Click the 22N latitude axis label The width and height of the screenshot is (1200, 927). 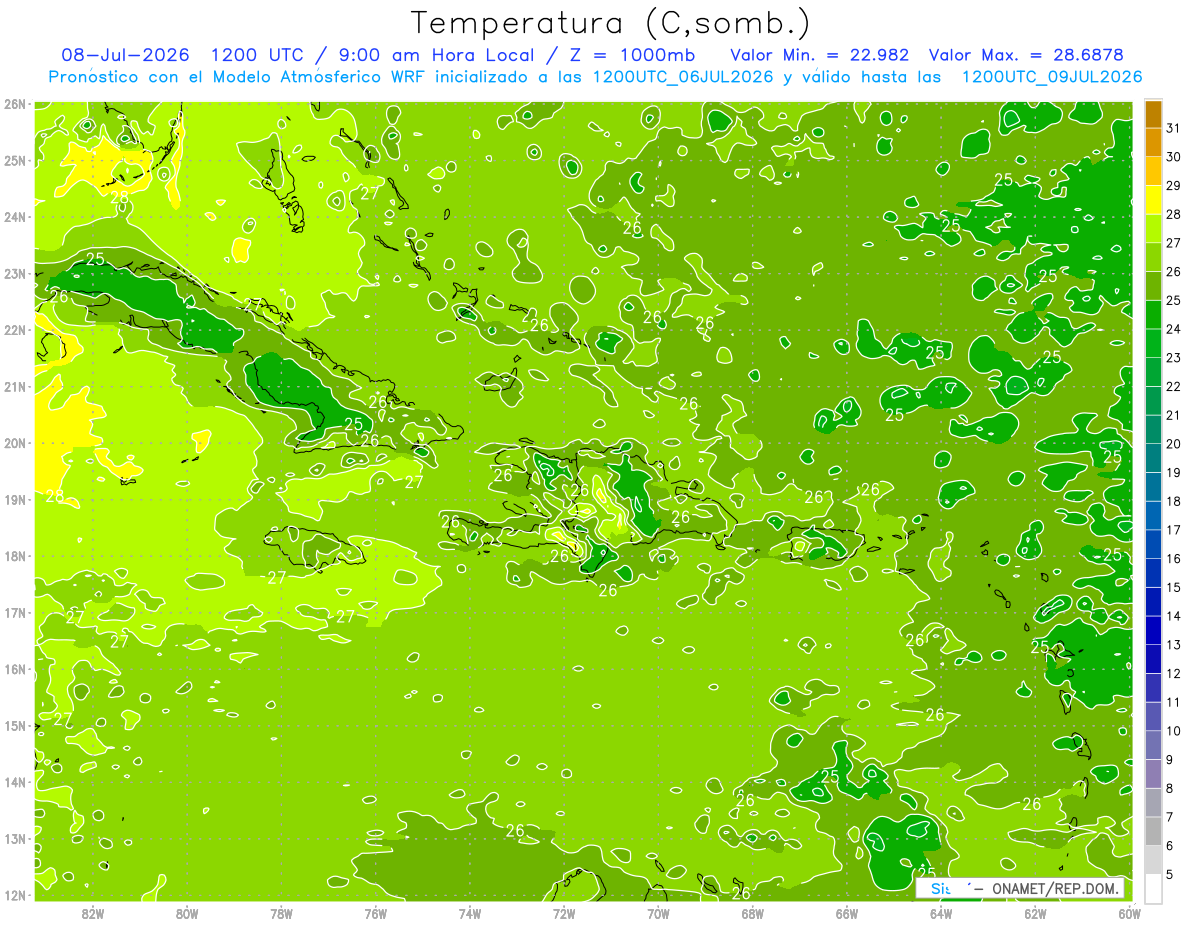point(16,330)
